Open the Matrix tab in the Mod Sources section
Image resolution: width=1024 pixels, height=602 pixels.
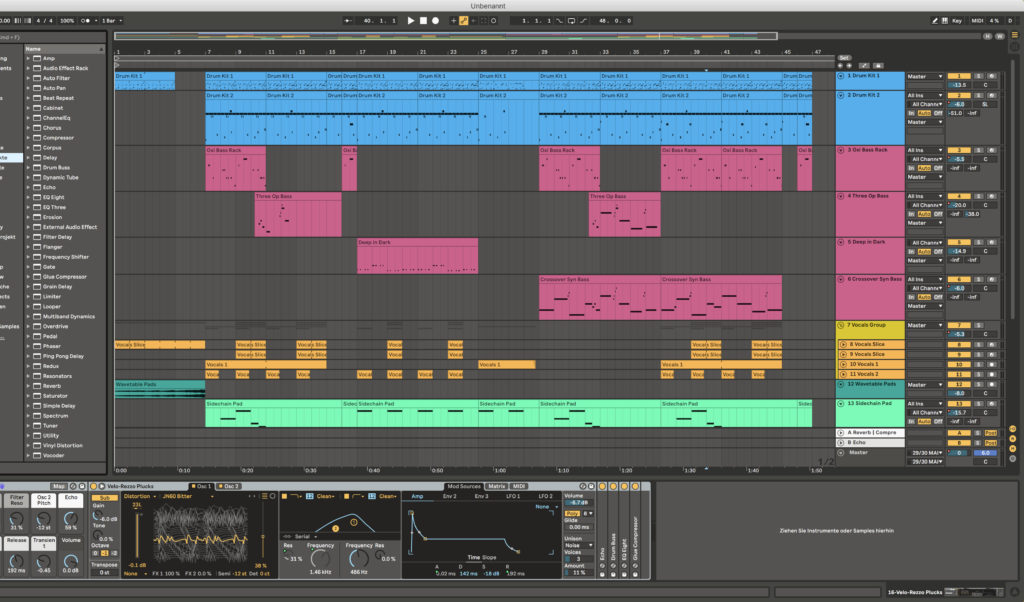point(497,485)
